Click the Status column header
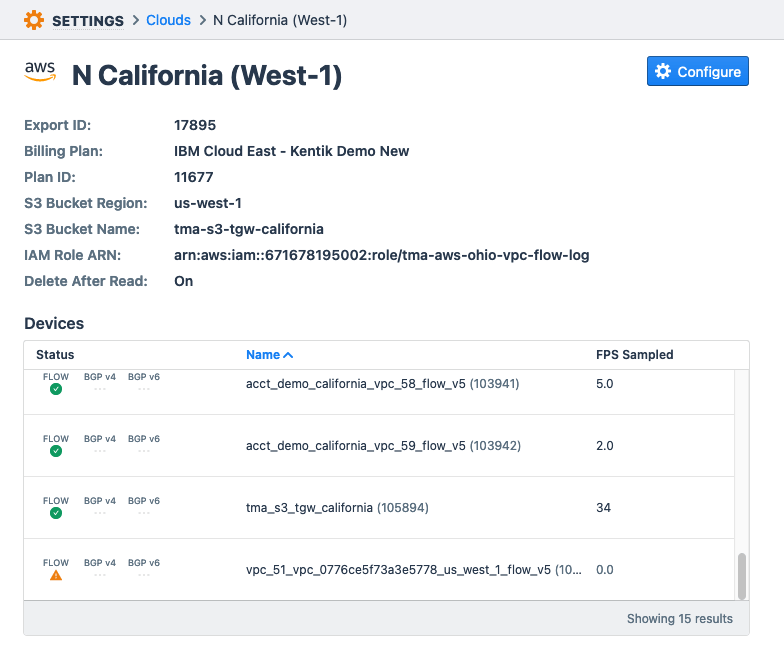The image size is (784, 649). coord(55,354)
